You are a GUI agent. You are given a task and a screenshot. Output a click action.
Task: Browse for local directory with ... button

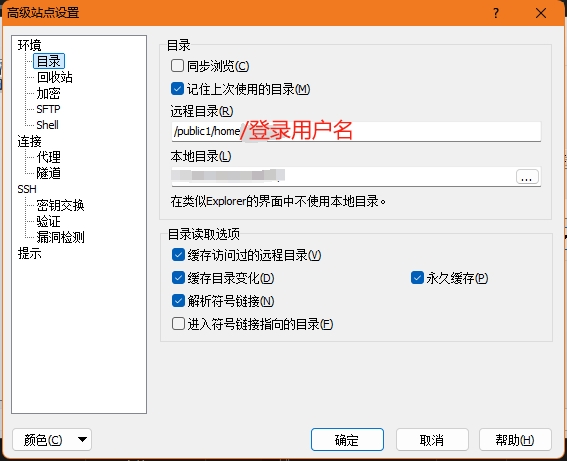coord(527,177)
